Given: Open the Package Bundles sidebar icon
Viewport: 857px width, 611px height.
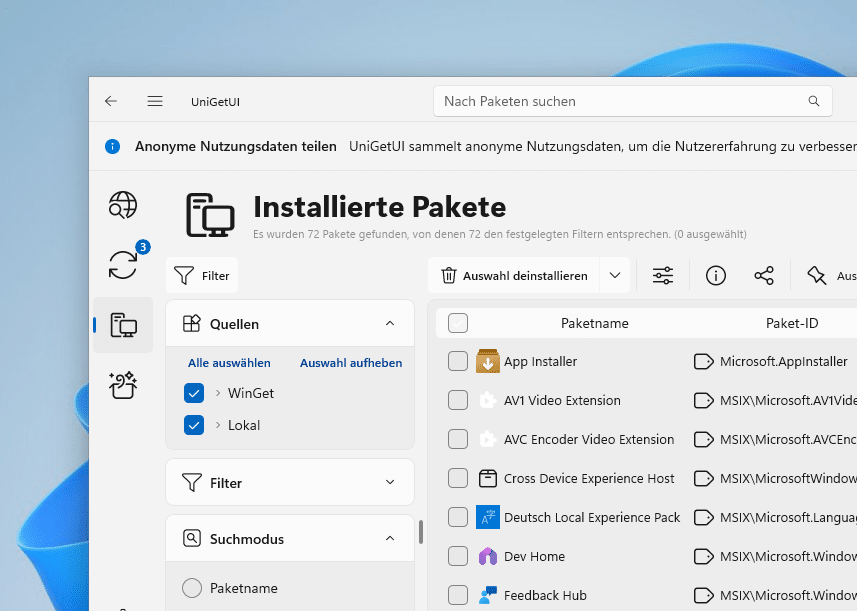Looking at the screenshot, I should (x=122, y=385).
